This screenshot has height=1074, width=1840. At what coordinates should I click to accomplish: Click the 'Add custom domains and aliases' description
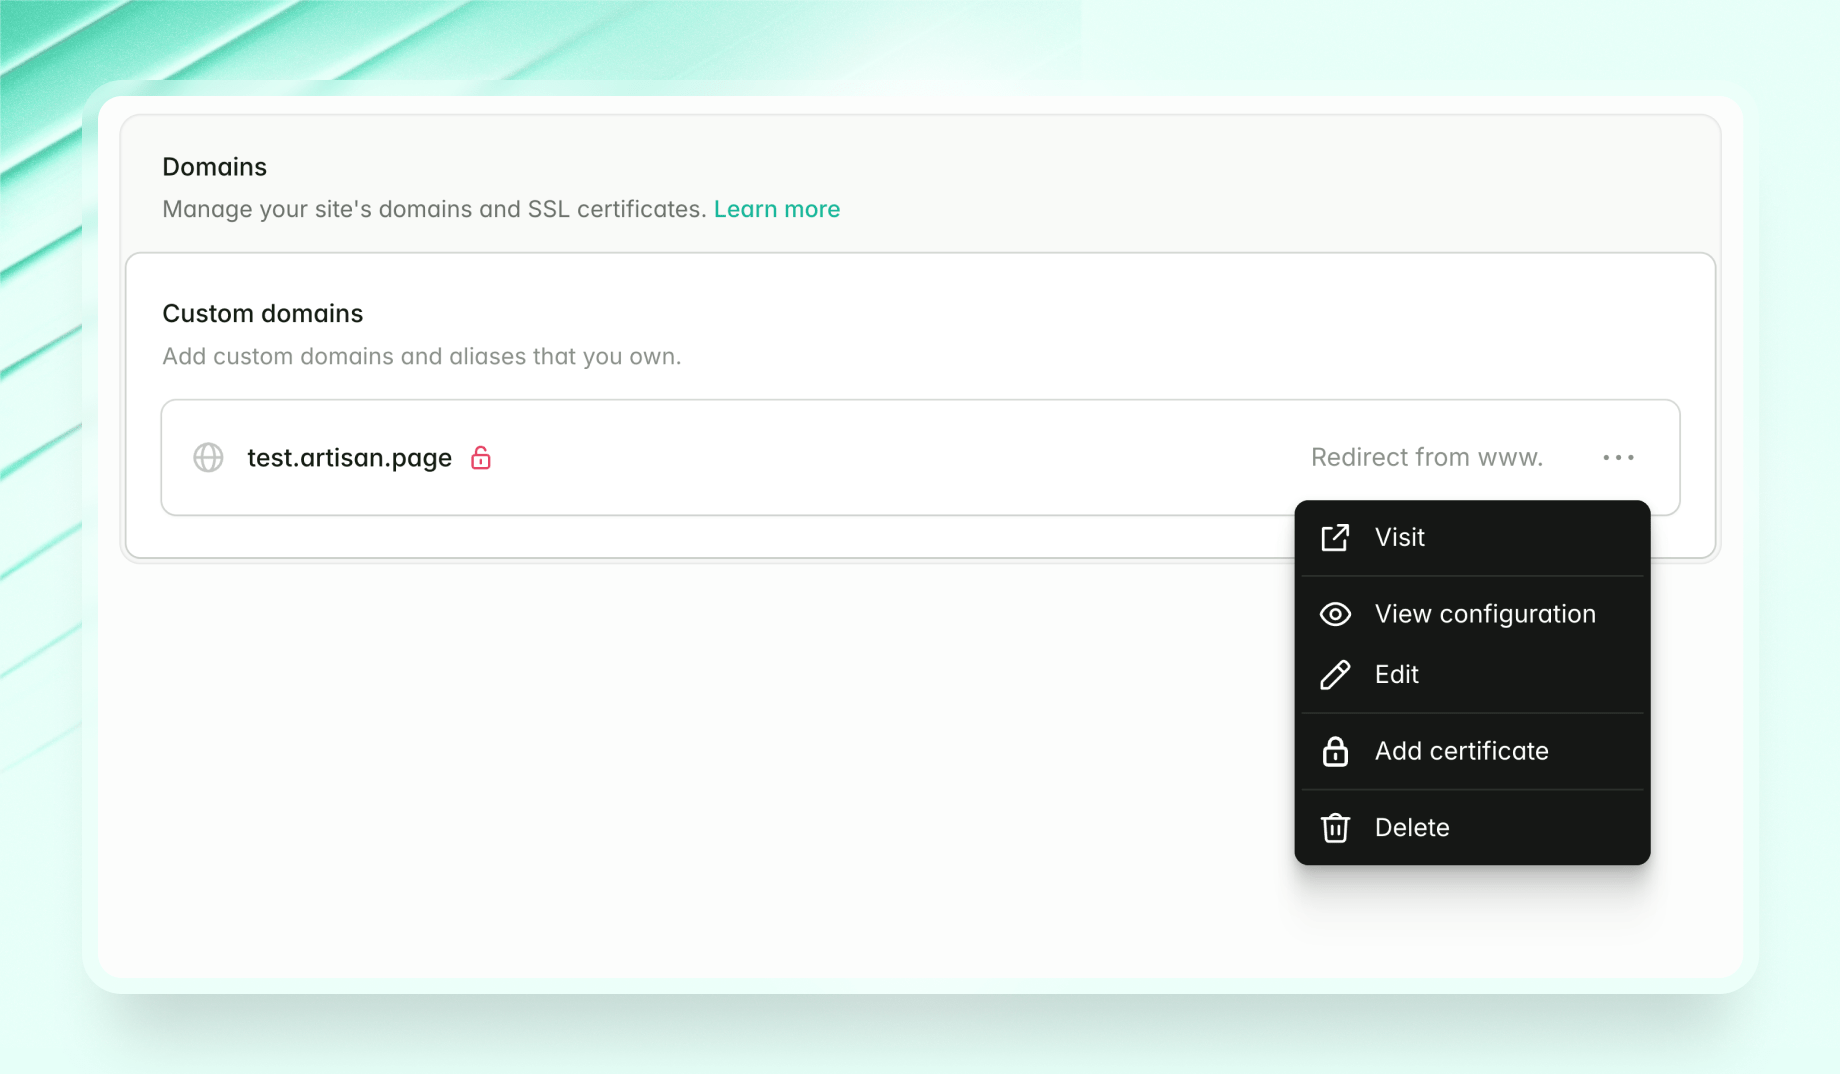point(421,357)
